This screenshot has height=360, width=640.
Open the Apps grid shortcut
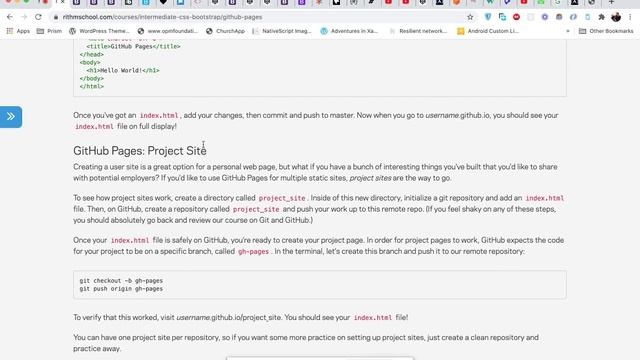pyautogui.click(x=18, y=31)
